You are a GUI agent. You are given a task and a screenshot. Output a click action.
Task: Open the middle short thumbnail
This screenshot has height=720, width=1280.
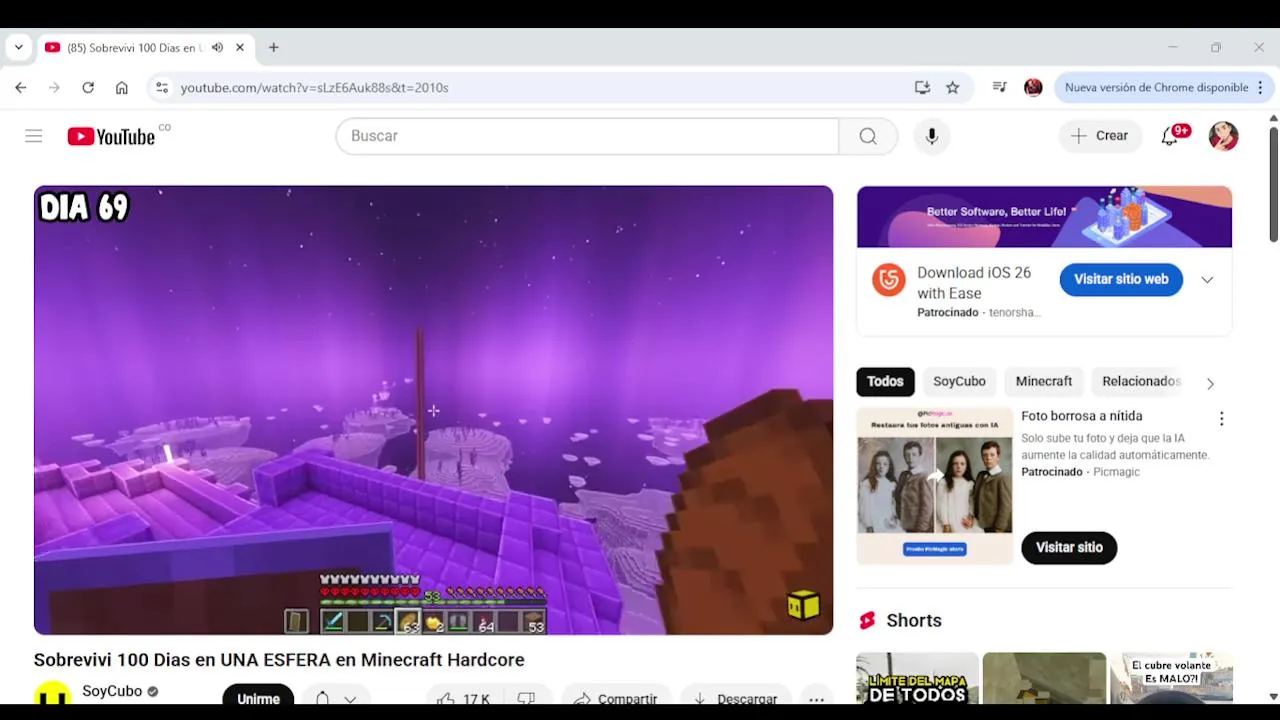[x=1044, y=679]
